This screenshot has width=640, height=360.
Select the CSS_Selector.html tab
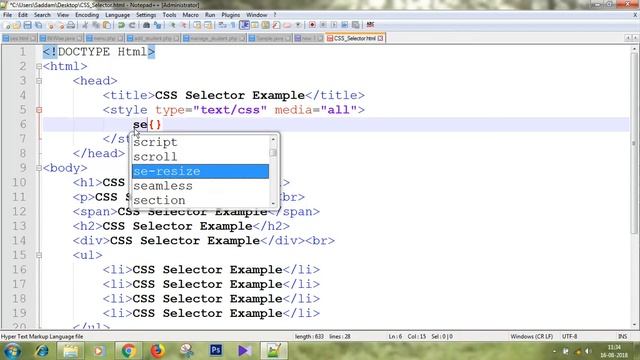pos(354,38)
